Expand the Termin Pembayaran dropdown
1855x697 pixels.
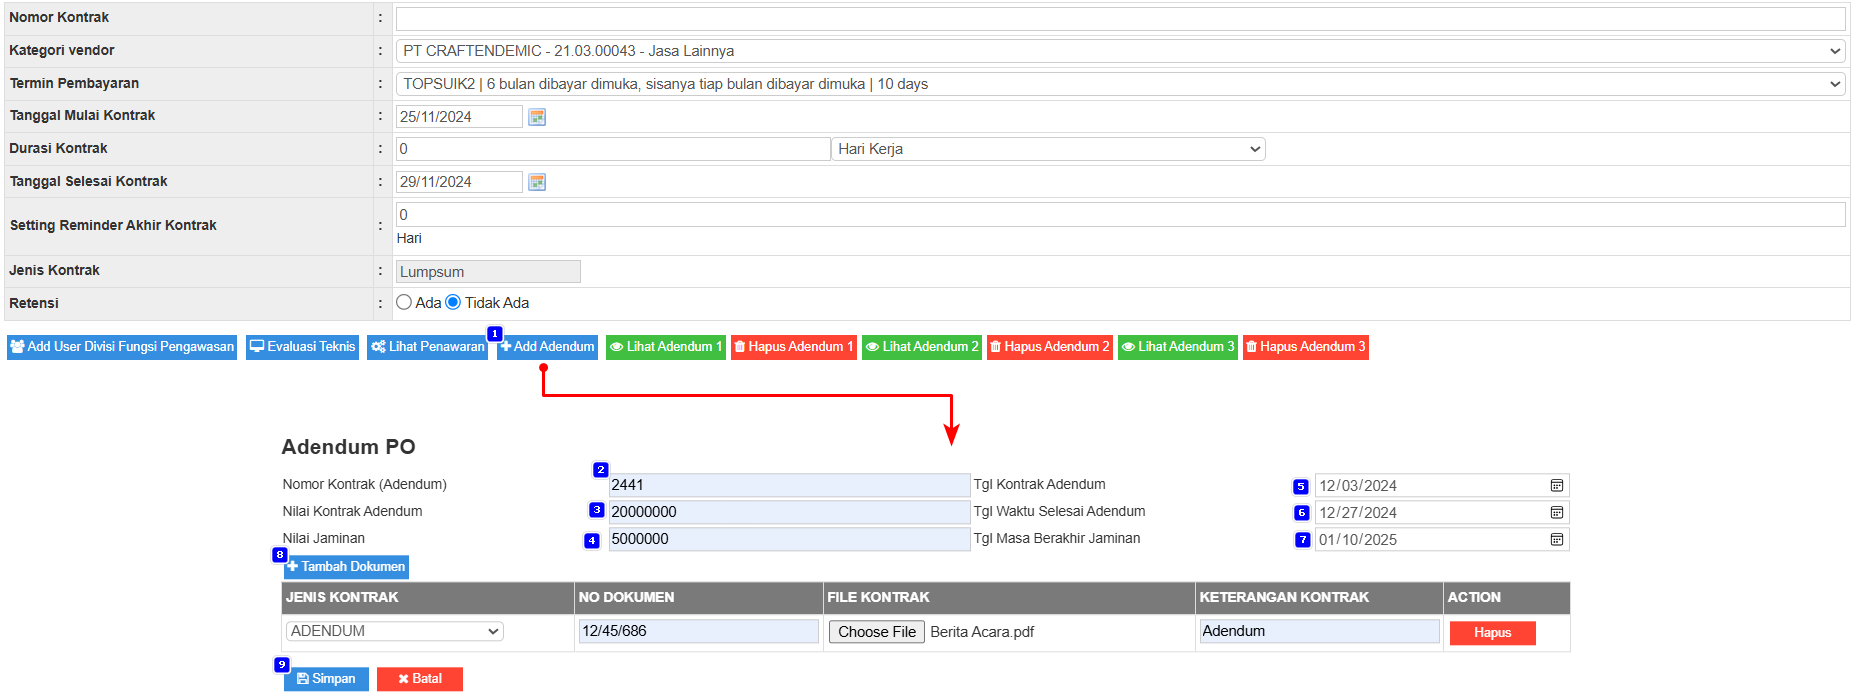coord(1120,84)
